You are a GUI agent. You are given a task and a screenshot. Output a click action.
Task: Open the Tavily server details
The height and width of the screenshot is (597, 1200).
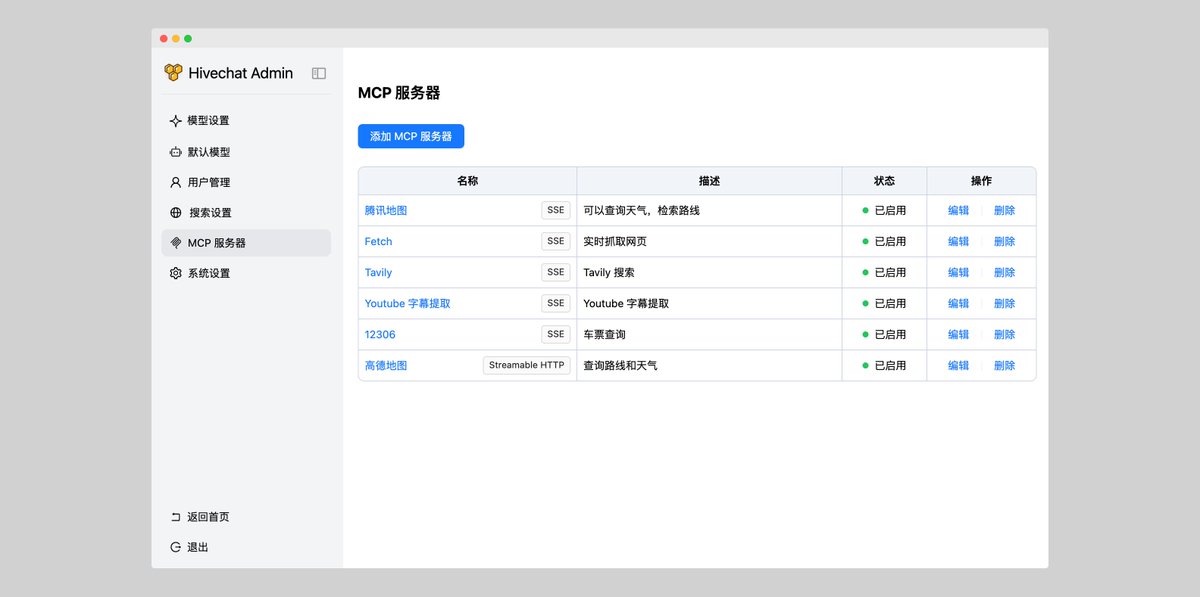pyautogui.click(x=378, y=272)
